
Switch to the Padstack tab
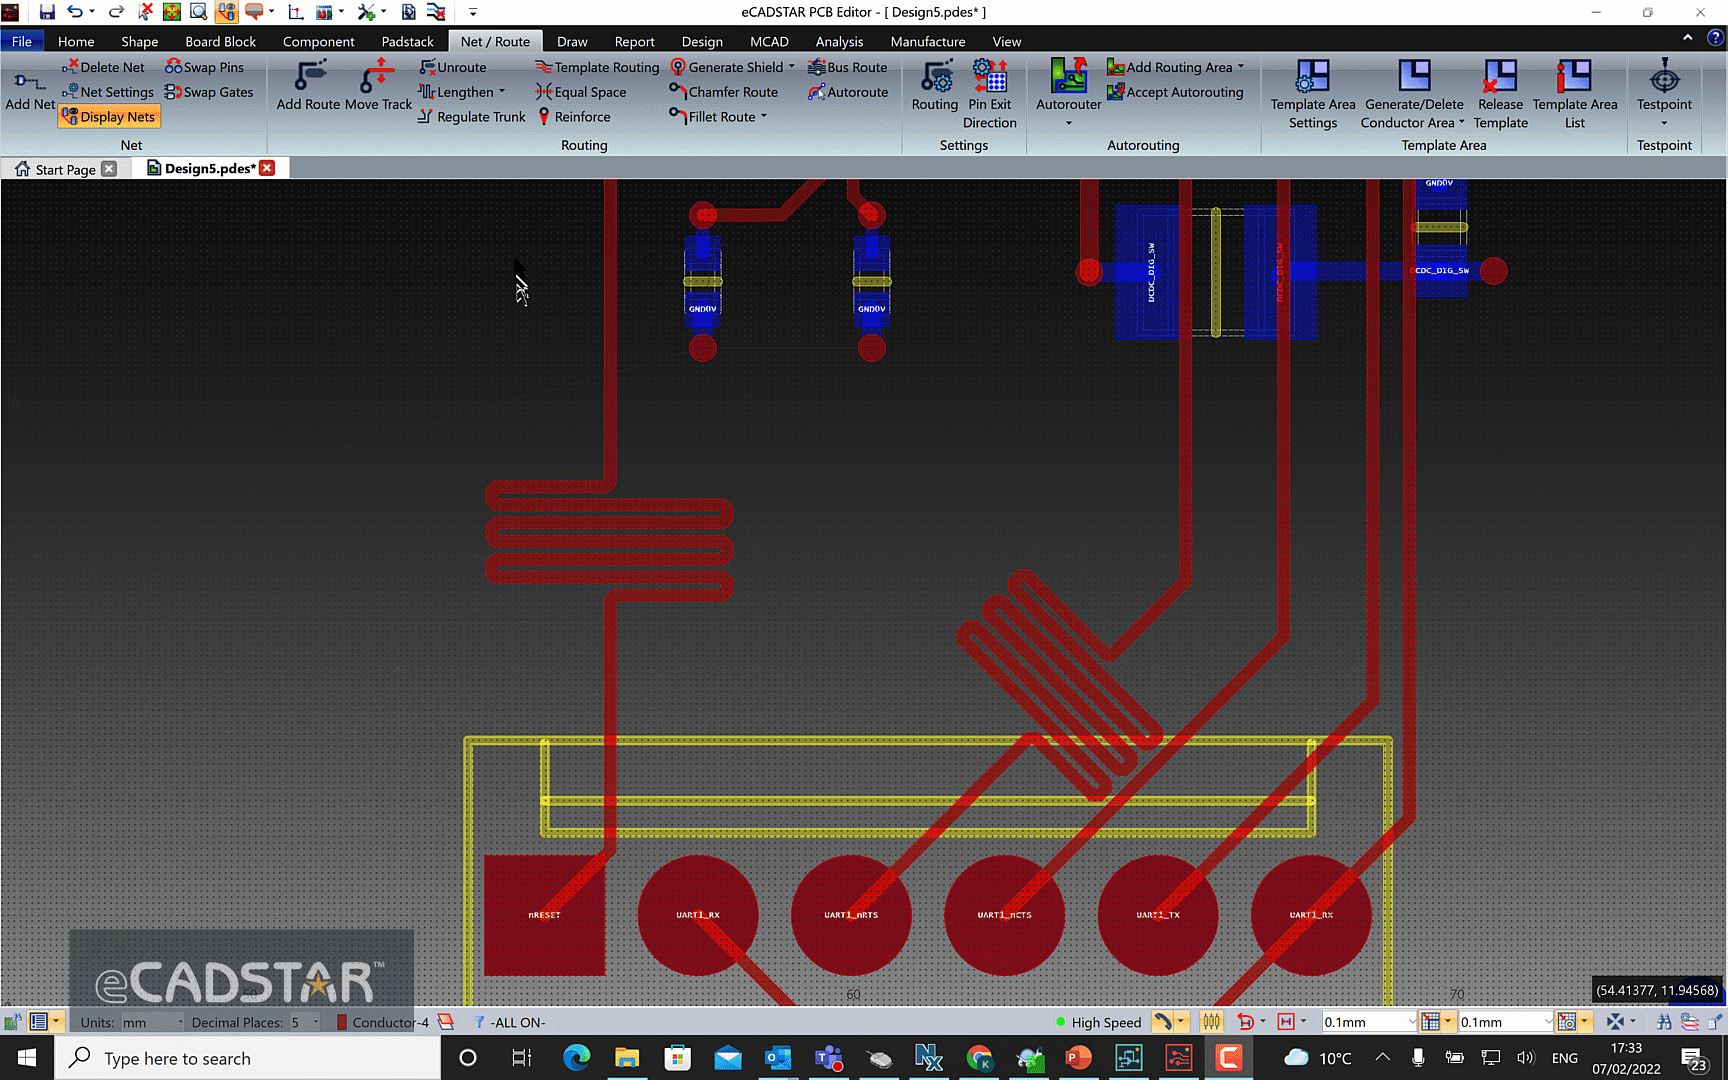pos(407,41)
